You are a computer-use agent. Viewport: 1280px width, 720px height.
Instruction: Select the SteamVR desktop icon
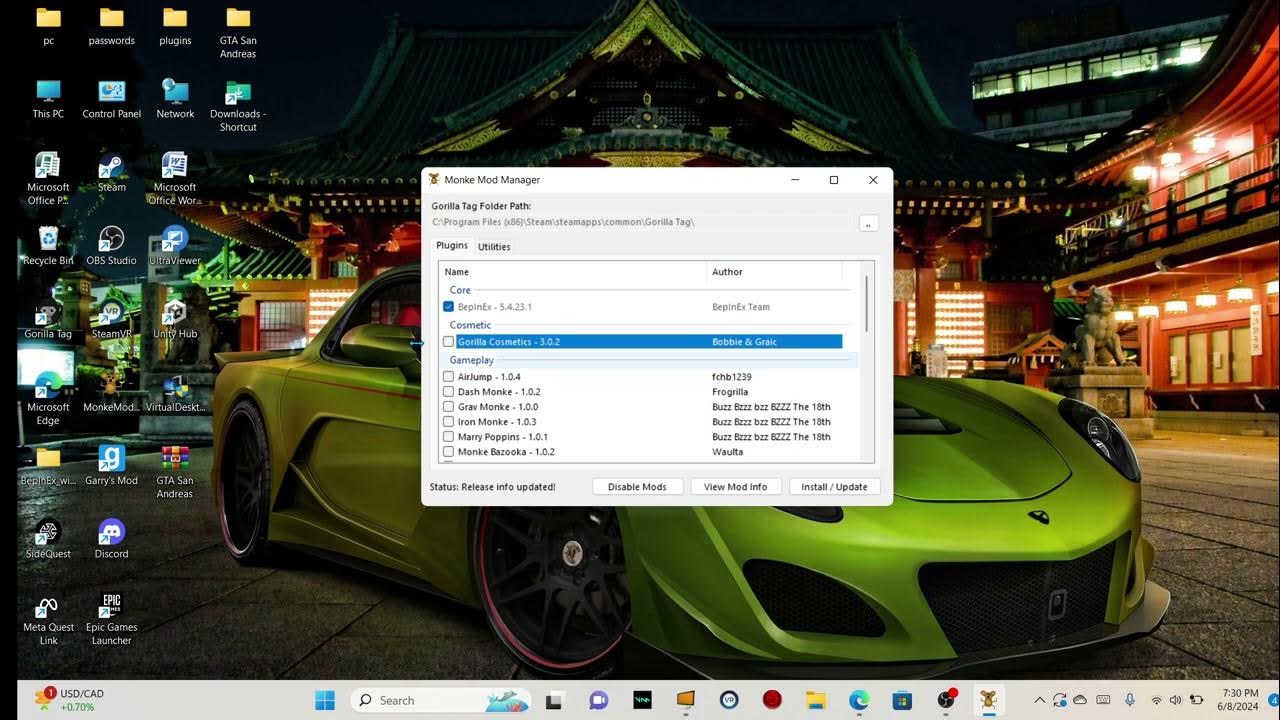pos(111,318)
